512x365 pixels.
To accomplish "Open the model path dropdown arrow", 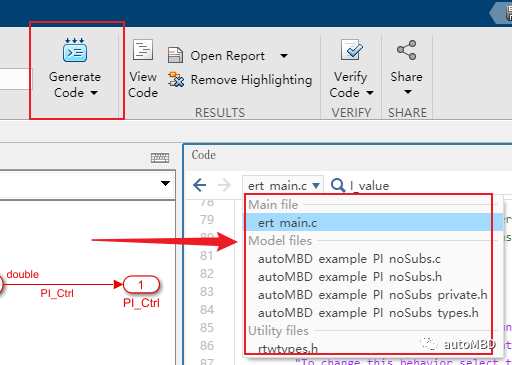I will click(165, 183).
